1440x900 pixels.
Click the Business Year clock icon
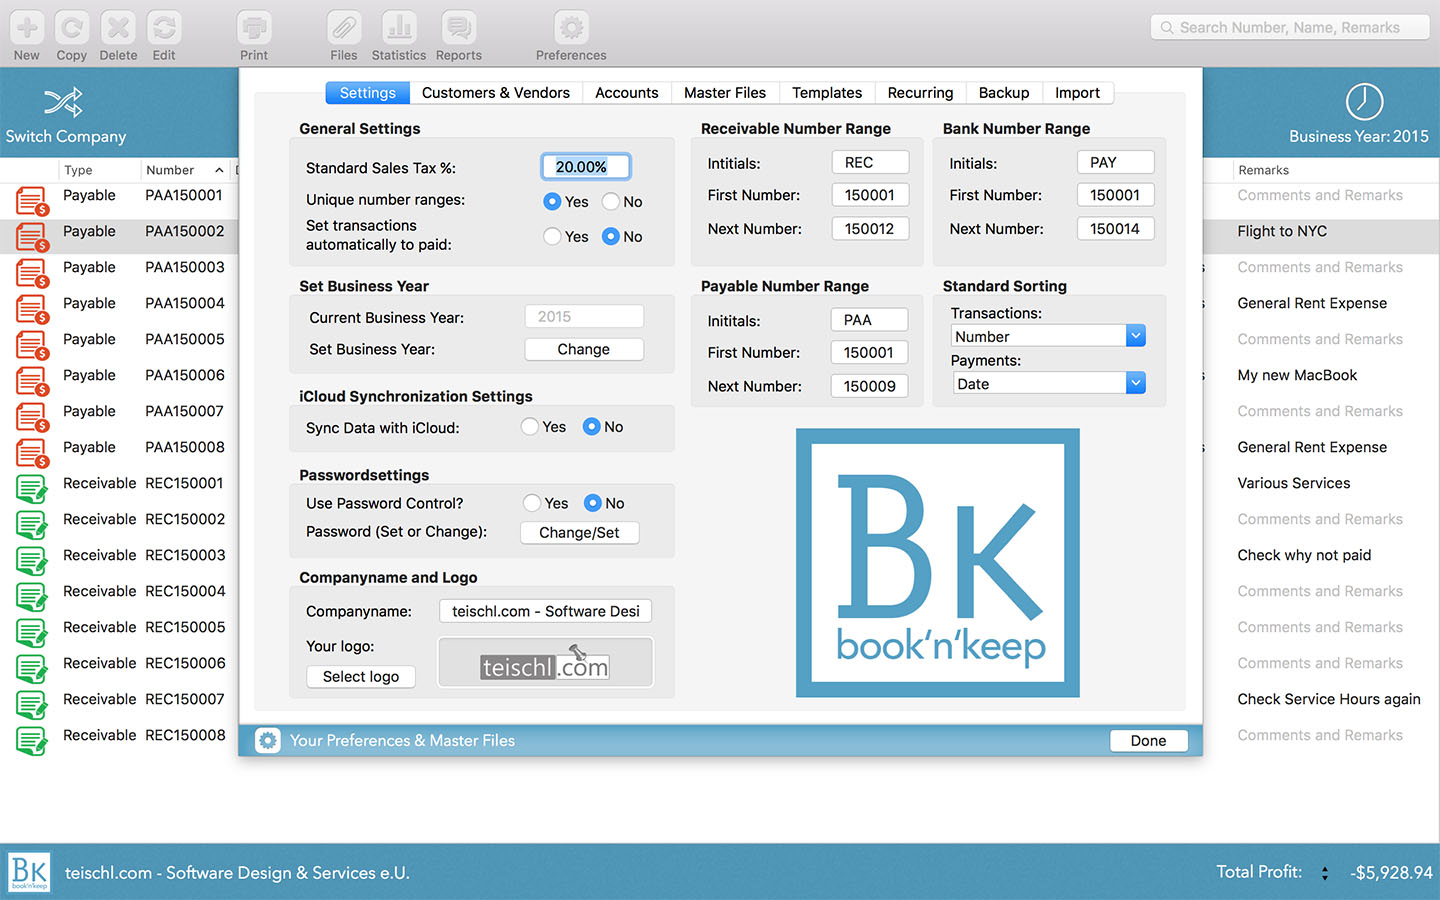pyautogui.click(x=1364, y=101)
